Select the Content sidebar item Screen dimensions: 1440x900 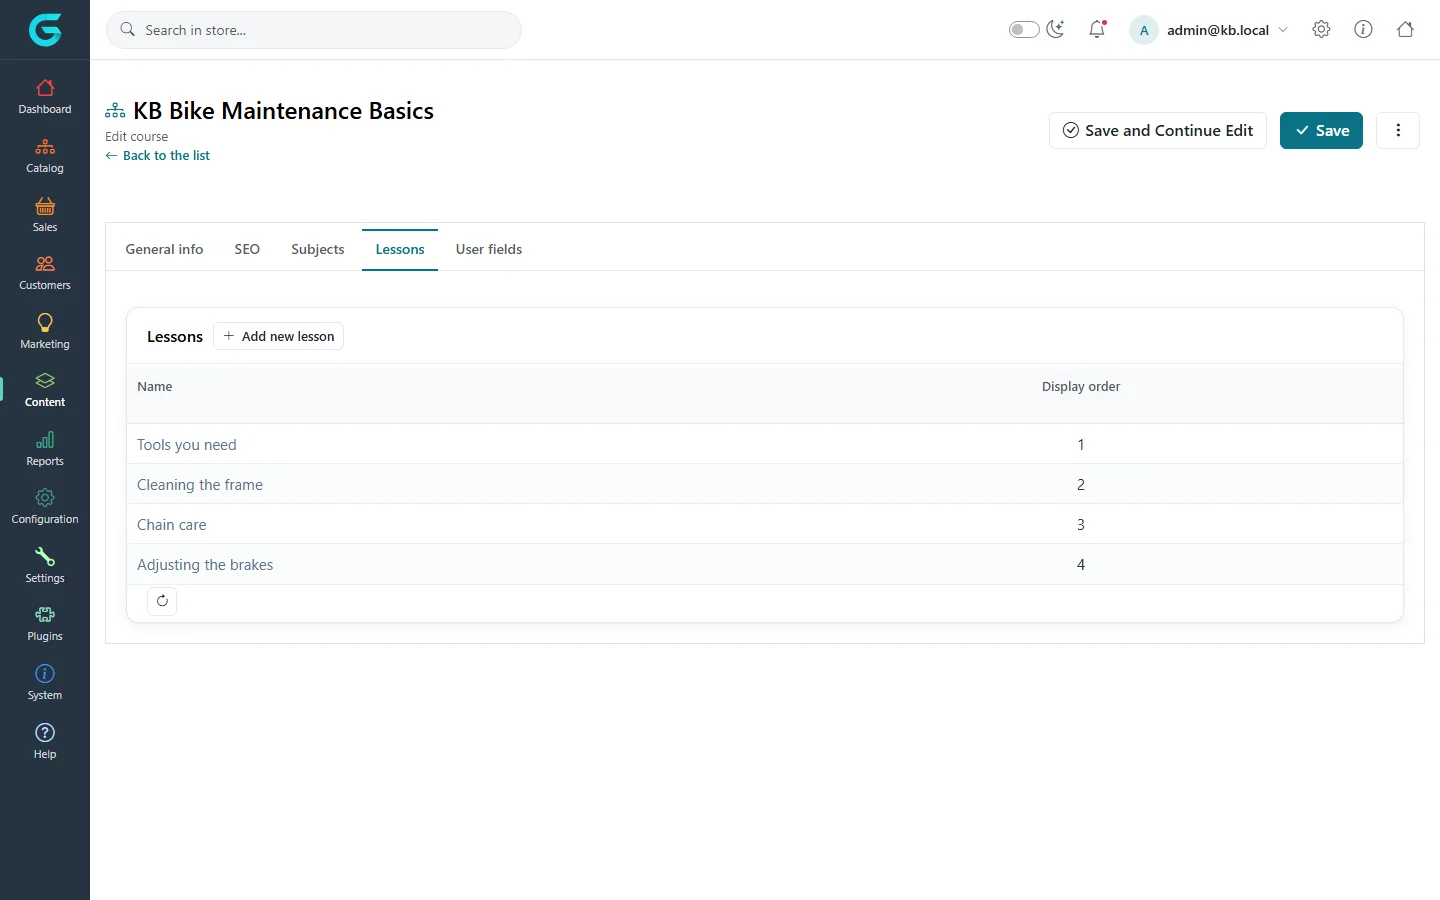click(x=45, y=390)
